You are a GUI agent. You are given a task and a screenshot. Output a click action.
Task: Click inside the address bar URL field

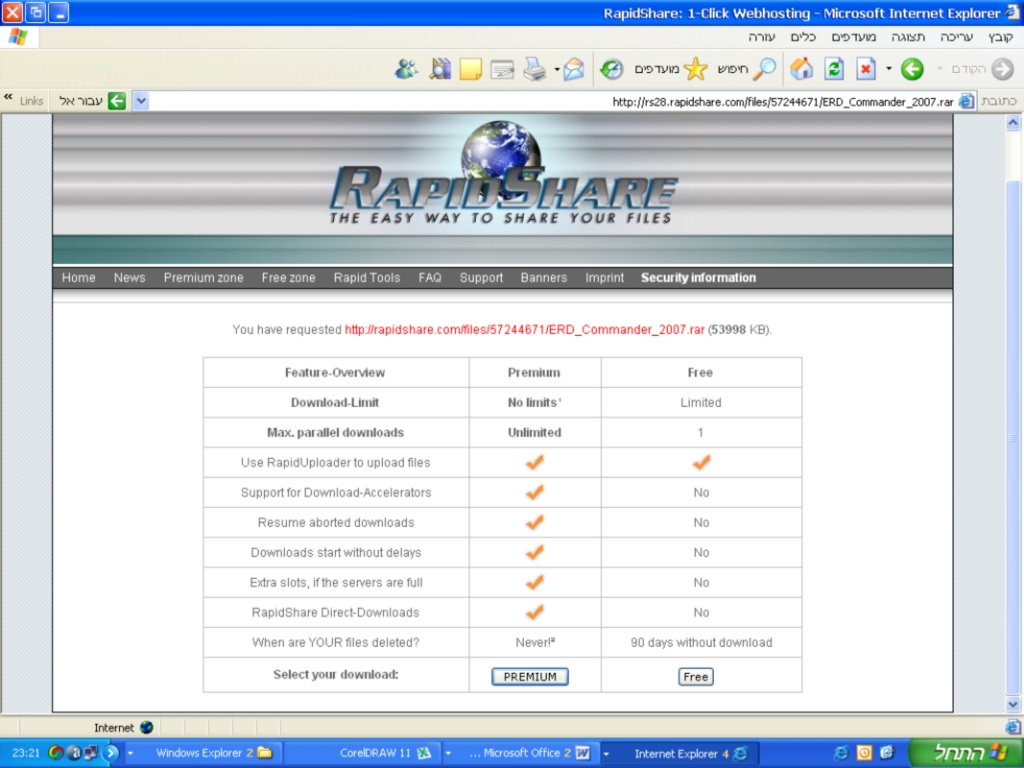point(552,101)
